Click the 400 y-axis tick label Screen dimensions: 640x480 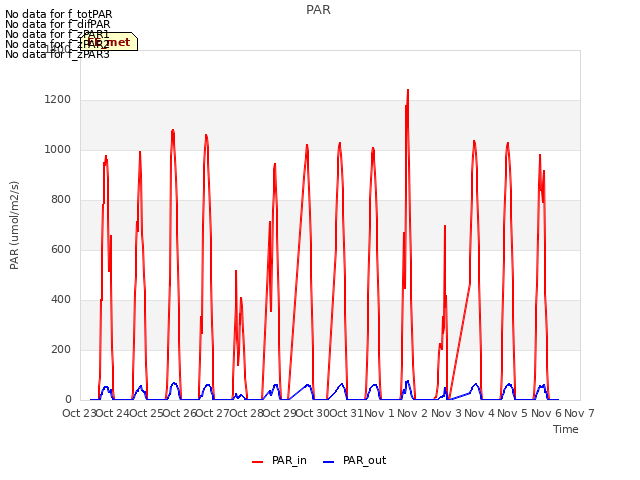point(61,300)
